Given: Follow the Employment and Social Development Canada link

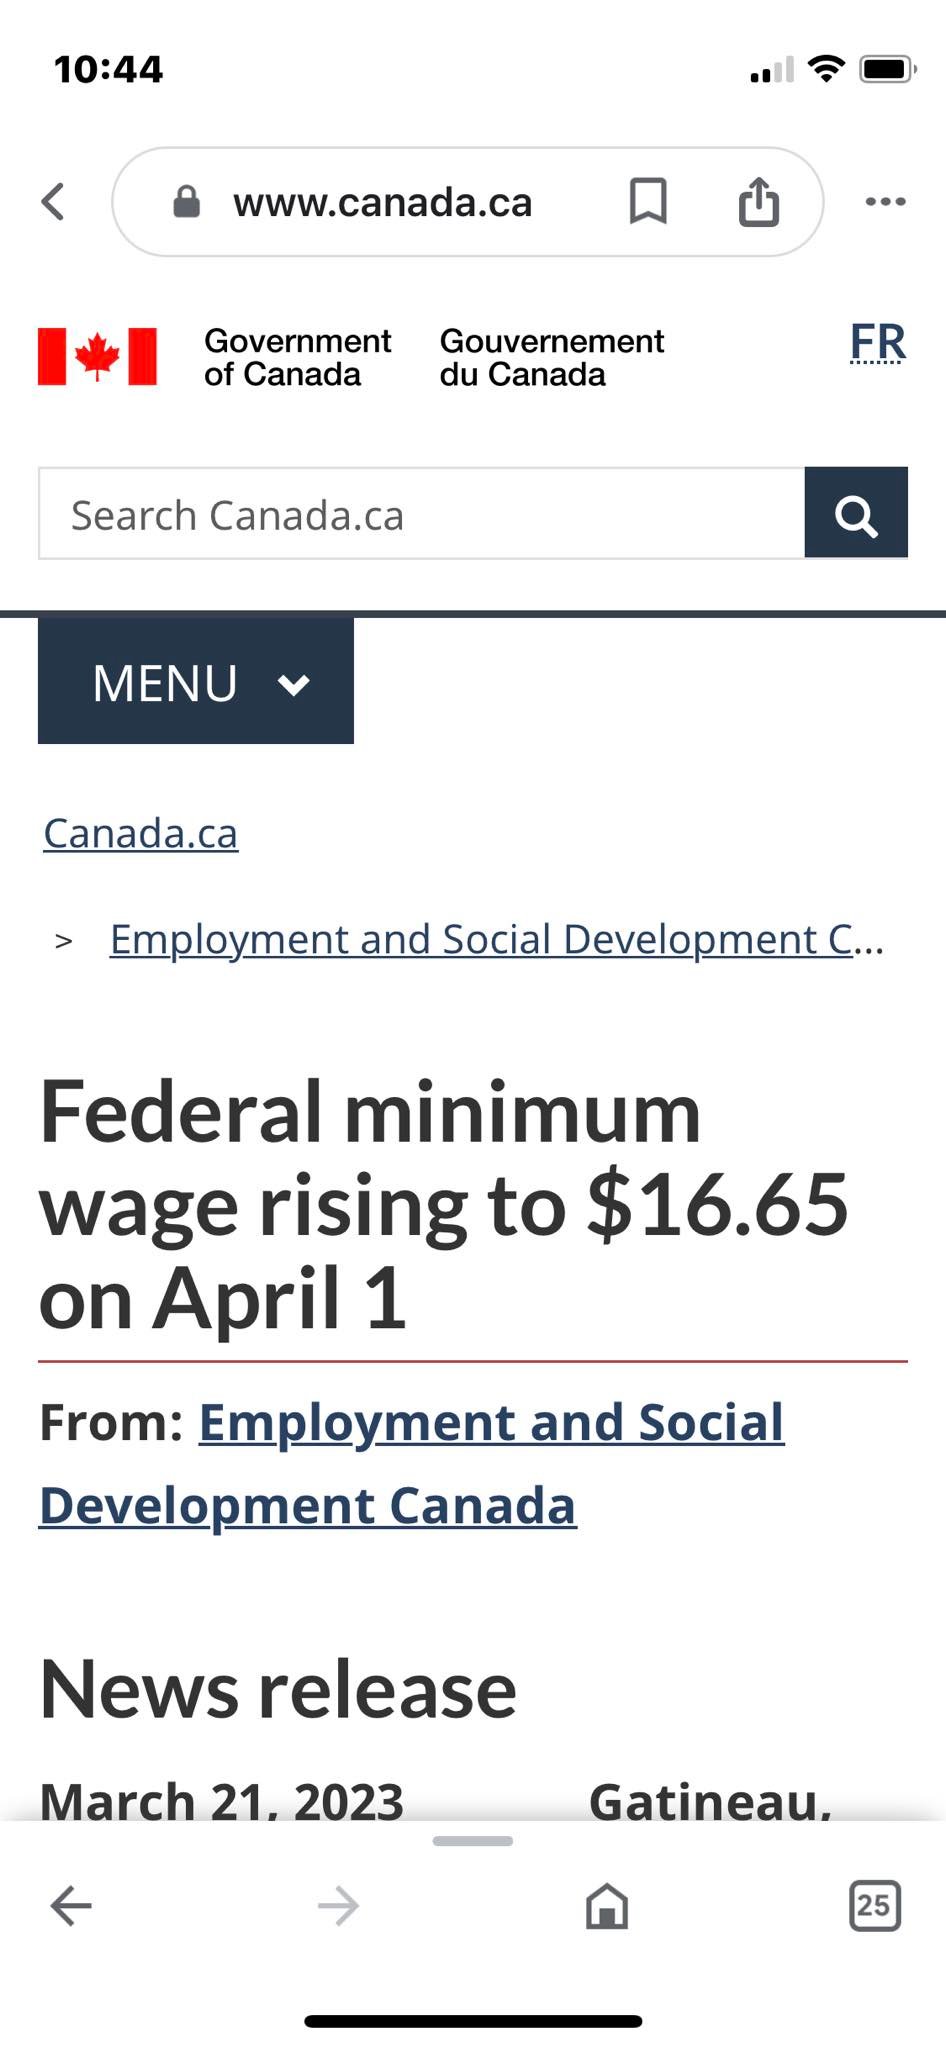Looking at the screenshot, I should 412,1464.
